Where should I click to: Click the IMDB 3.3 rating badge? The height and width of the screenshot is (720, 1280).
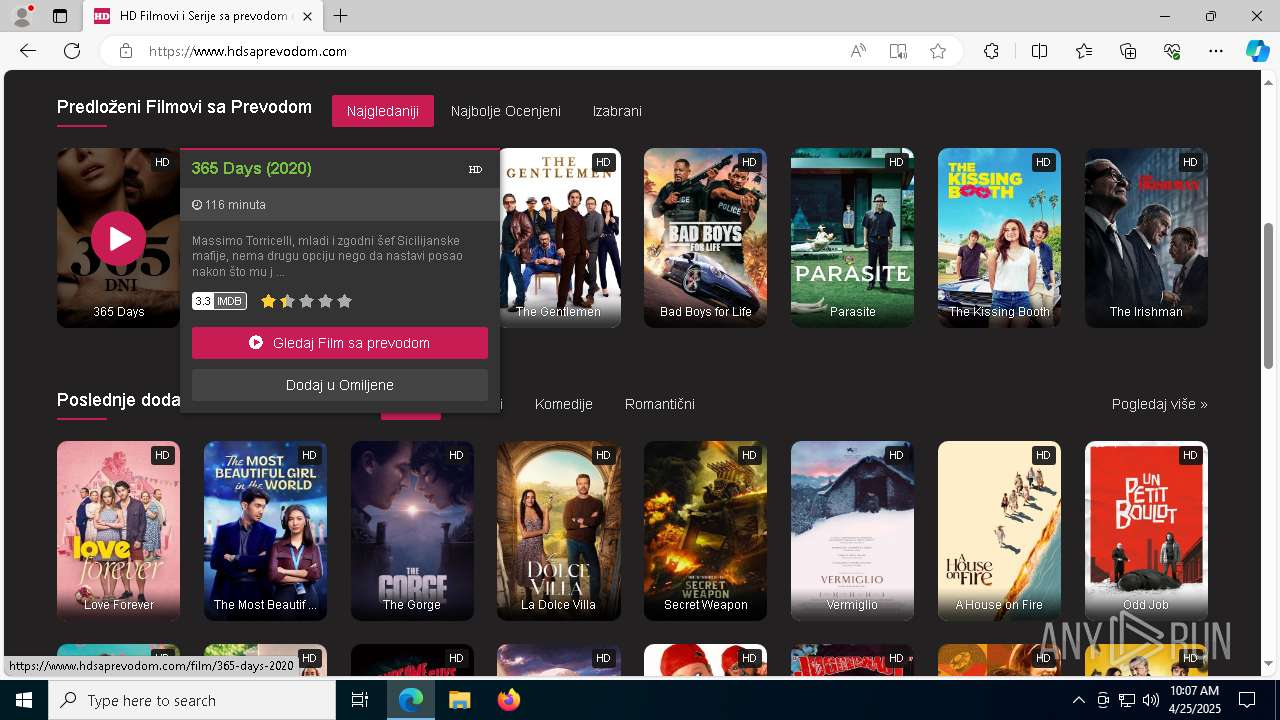tap(219, 301)
